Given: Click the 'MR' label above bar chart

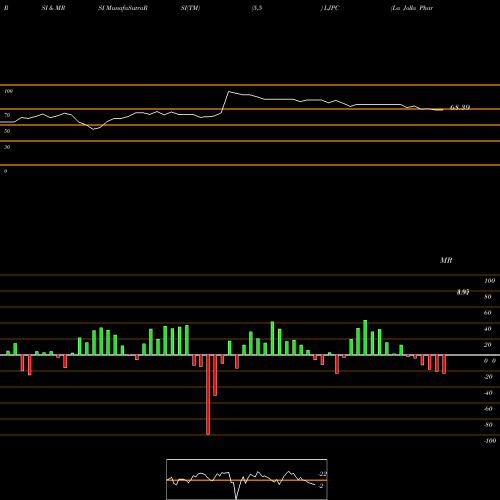Looking at the screenshot, I should [x=446, y=260].
